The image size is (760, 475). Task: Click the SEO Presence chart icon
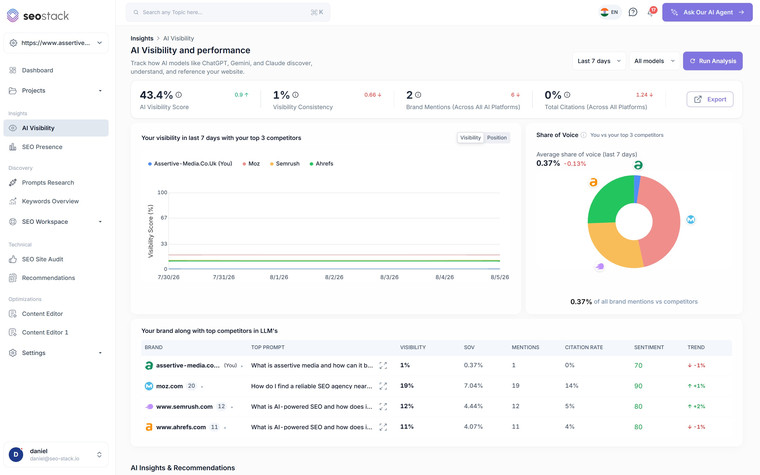coord(13,147)
